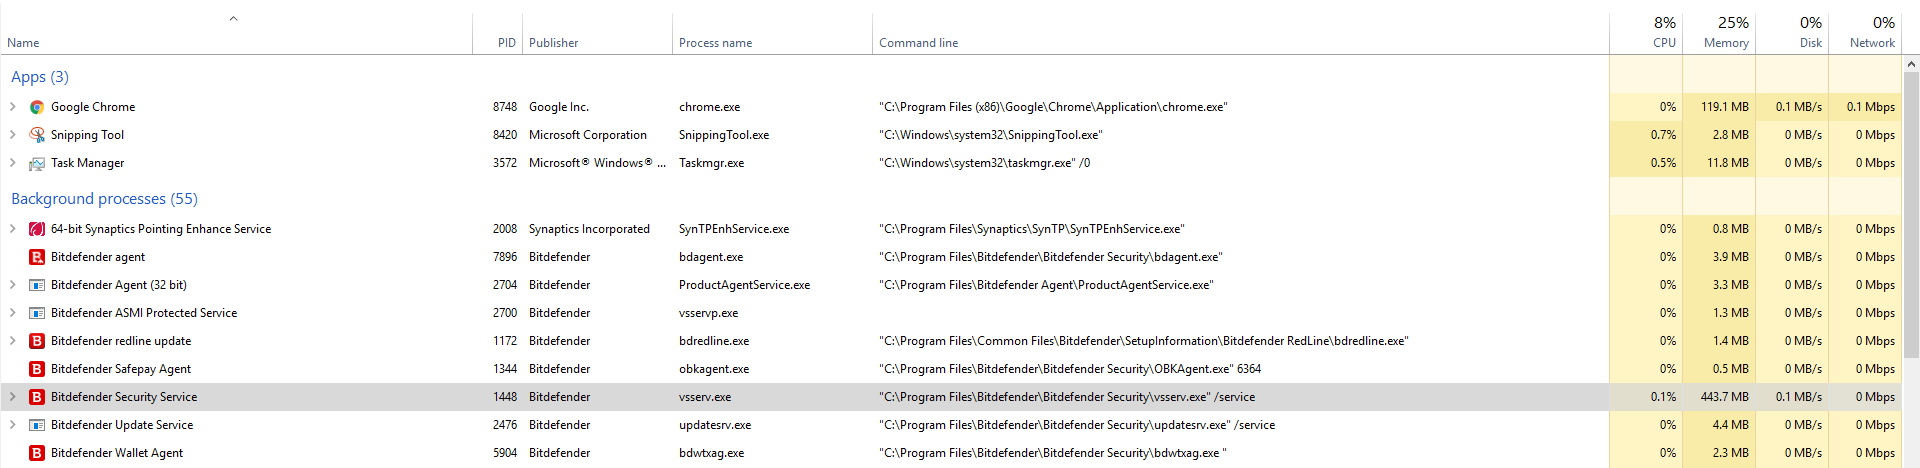Click the Apps (3) group heading

point(40,77)
